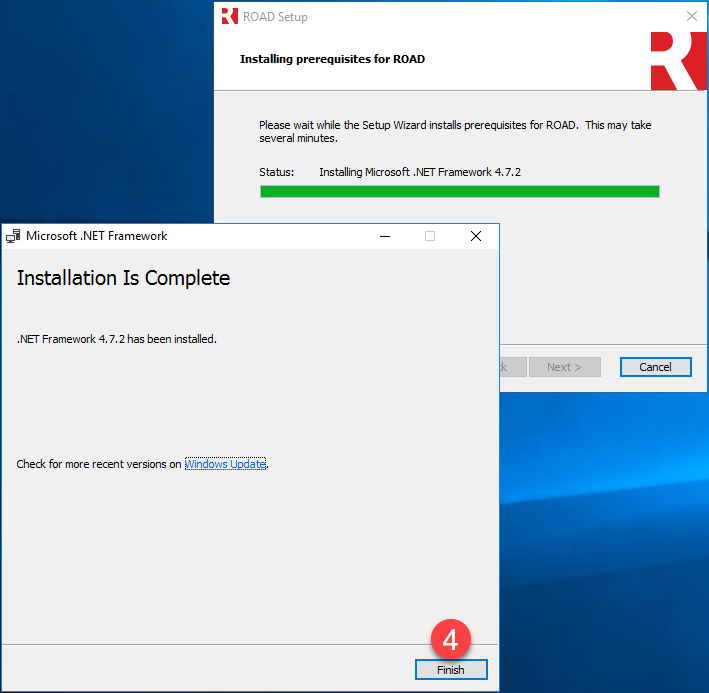Image resolution: width=709 pixels, height=693 pixels.
Task: Click the green installation progress bar
Action: (x=459, y=191)
